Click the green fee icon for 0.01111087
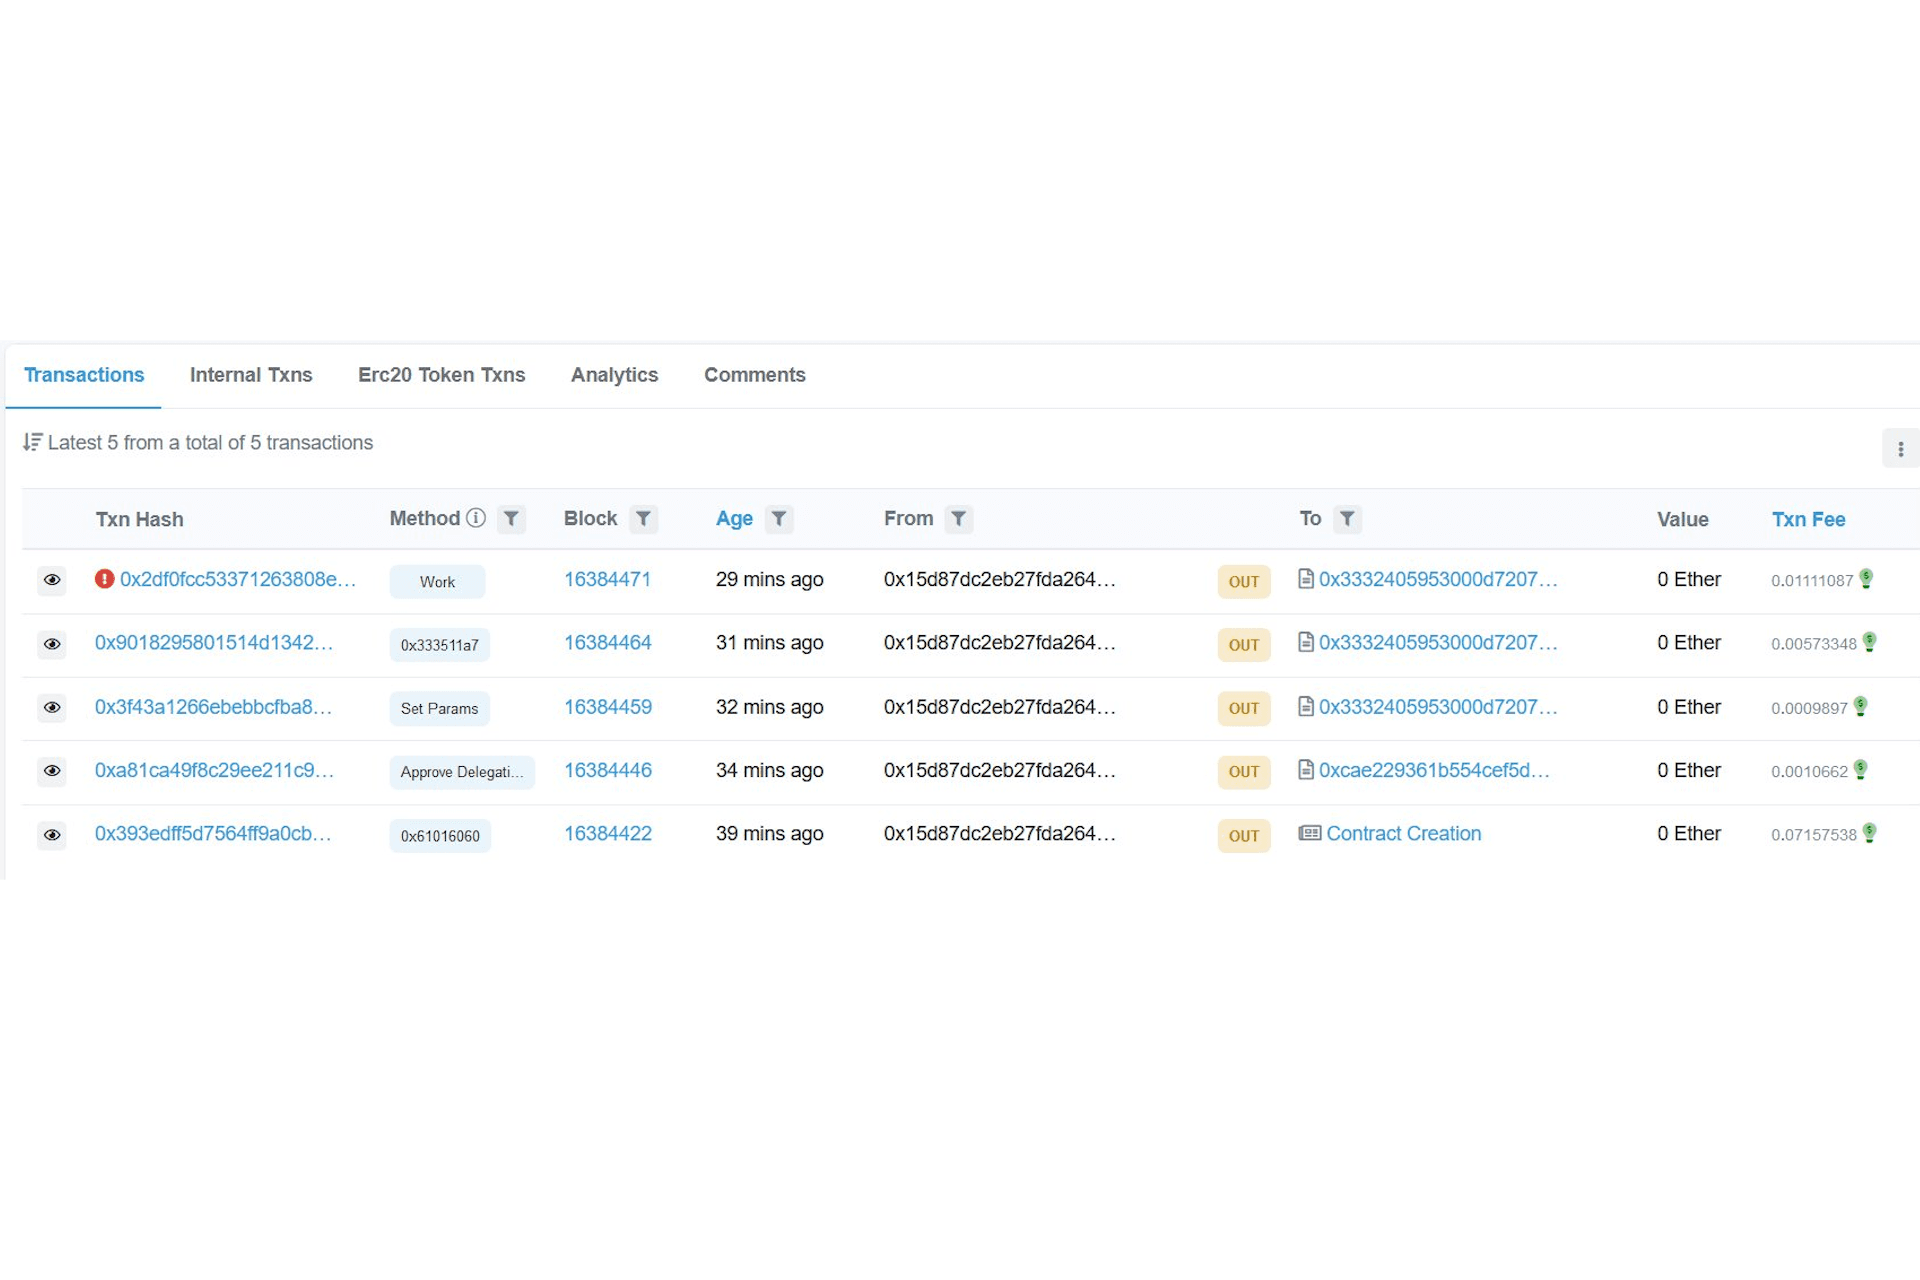This screenshot has height=1280, width=1920. 1866,579
